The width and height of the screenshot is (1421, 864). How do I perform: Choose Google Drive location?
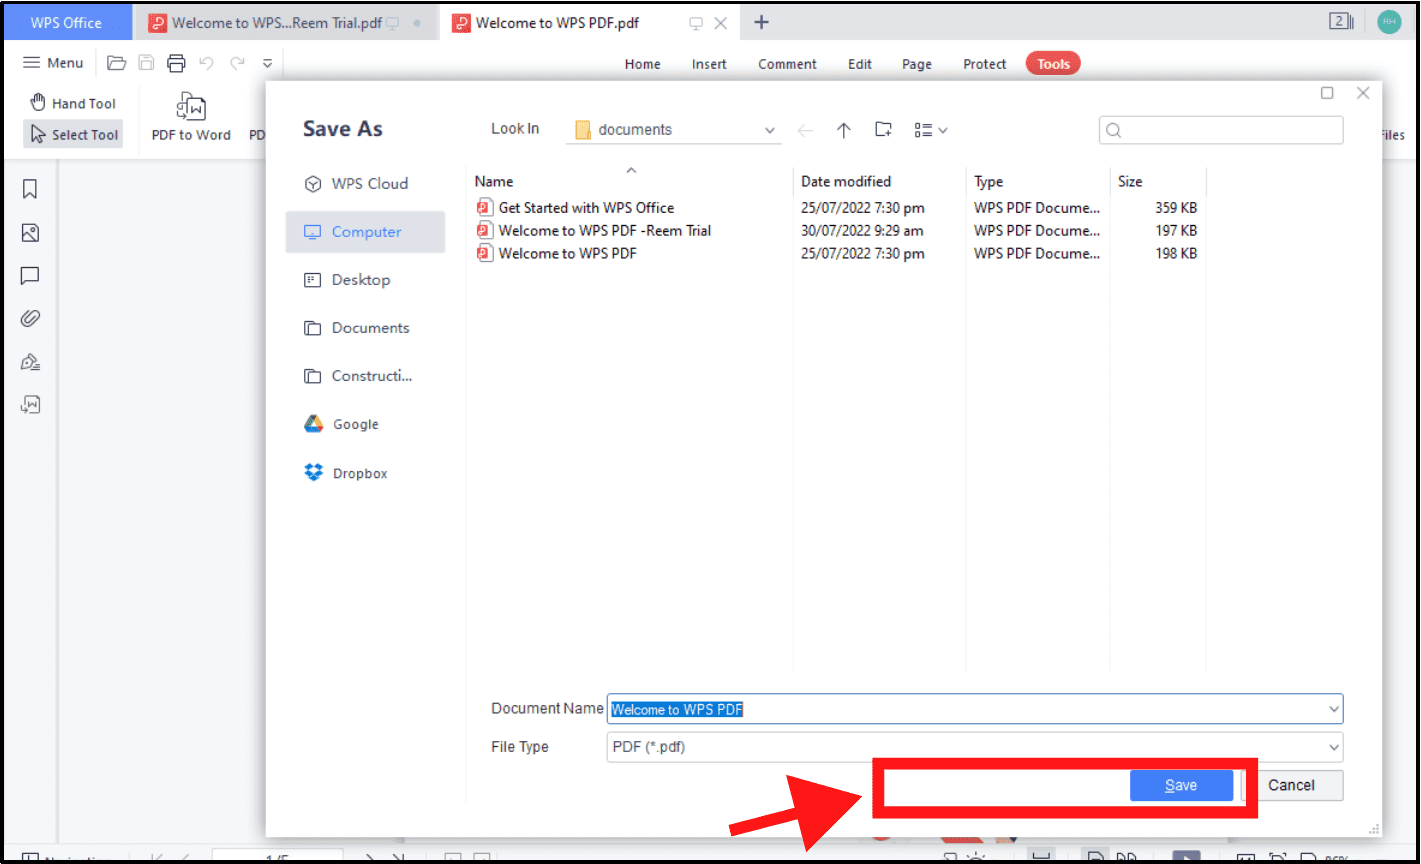click(x=365, y=424)
